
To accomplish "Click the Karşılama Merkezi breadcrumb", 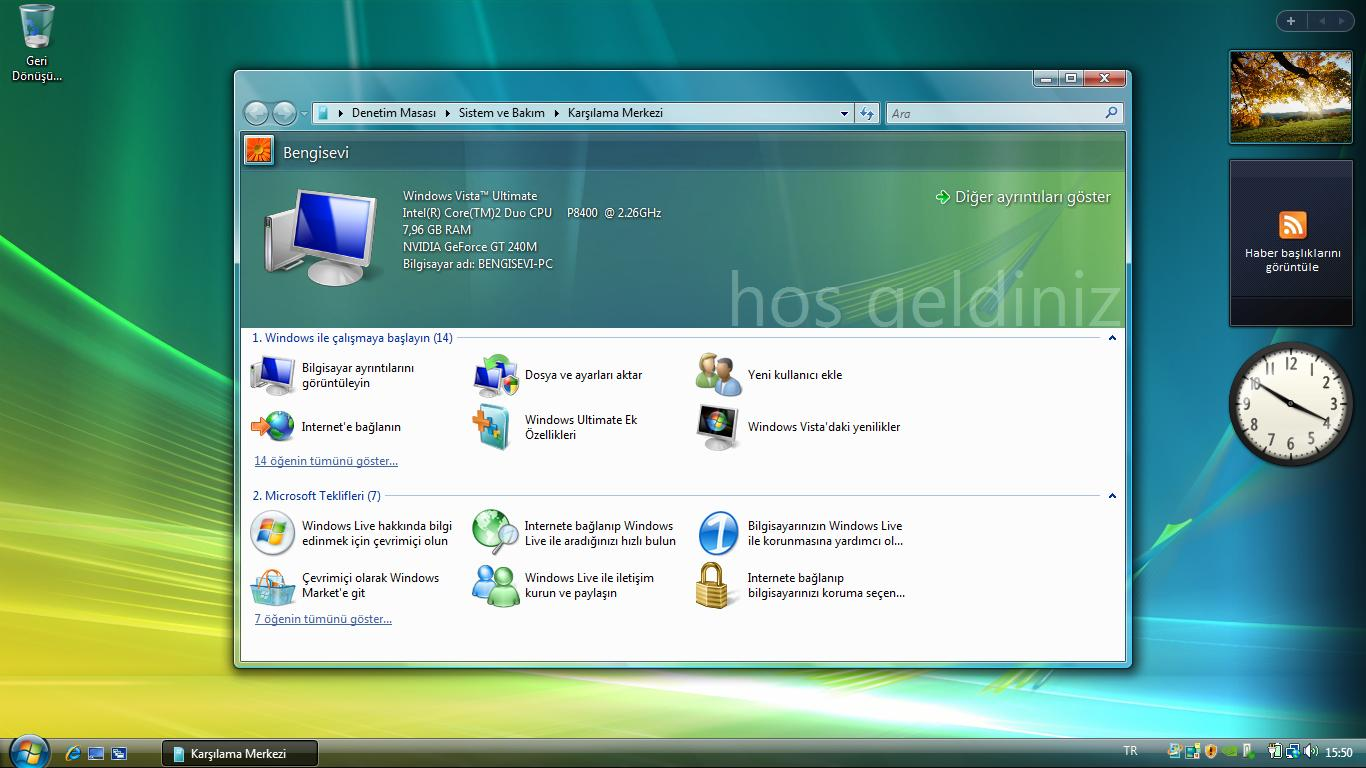I will click(x=615, y=113).
